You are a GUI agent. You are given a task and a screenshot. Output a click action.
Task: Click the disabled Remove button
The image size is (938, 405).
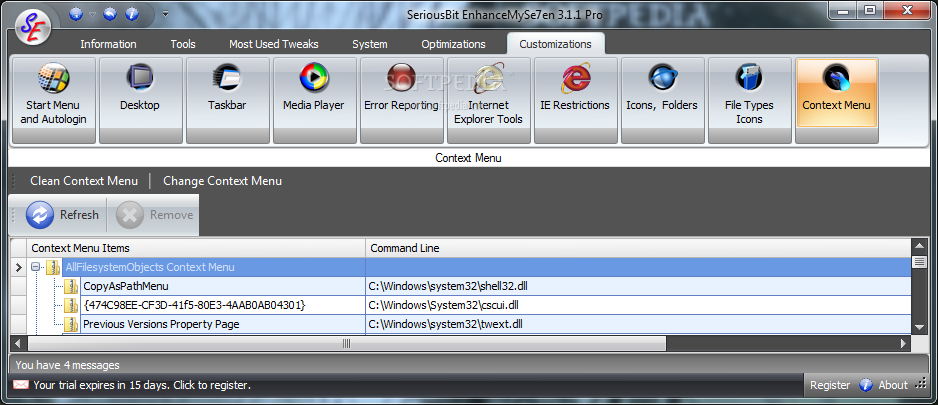pos(154,215)
